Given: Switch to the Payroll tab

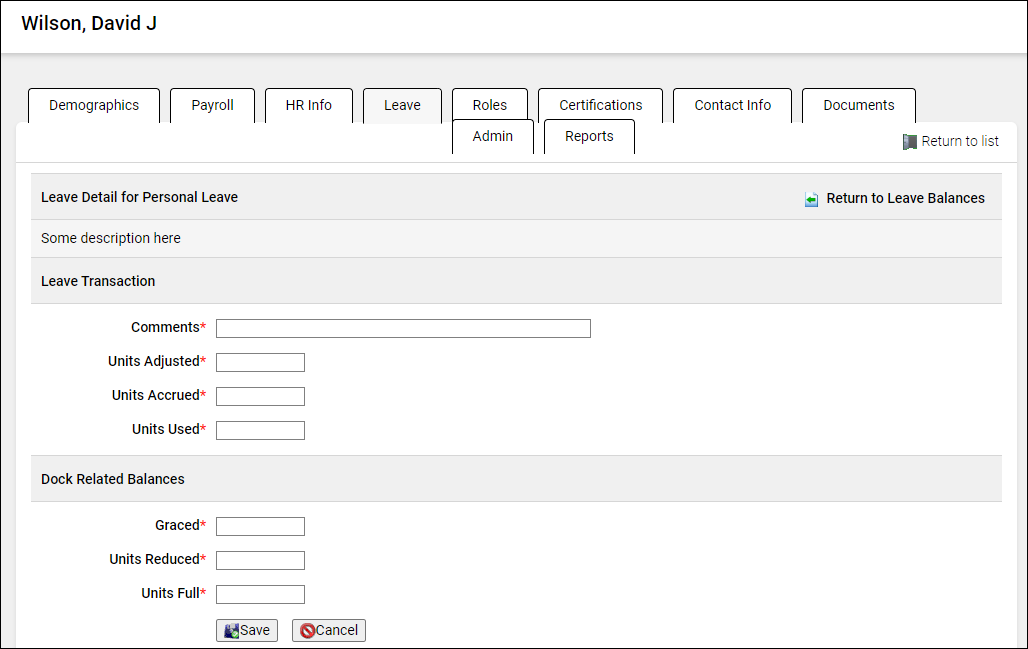Looking at the screenshot, I should 212,105.
